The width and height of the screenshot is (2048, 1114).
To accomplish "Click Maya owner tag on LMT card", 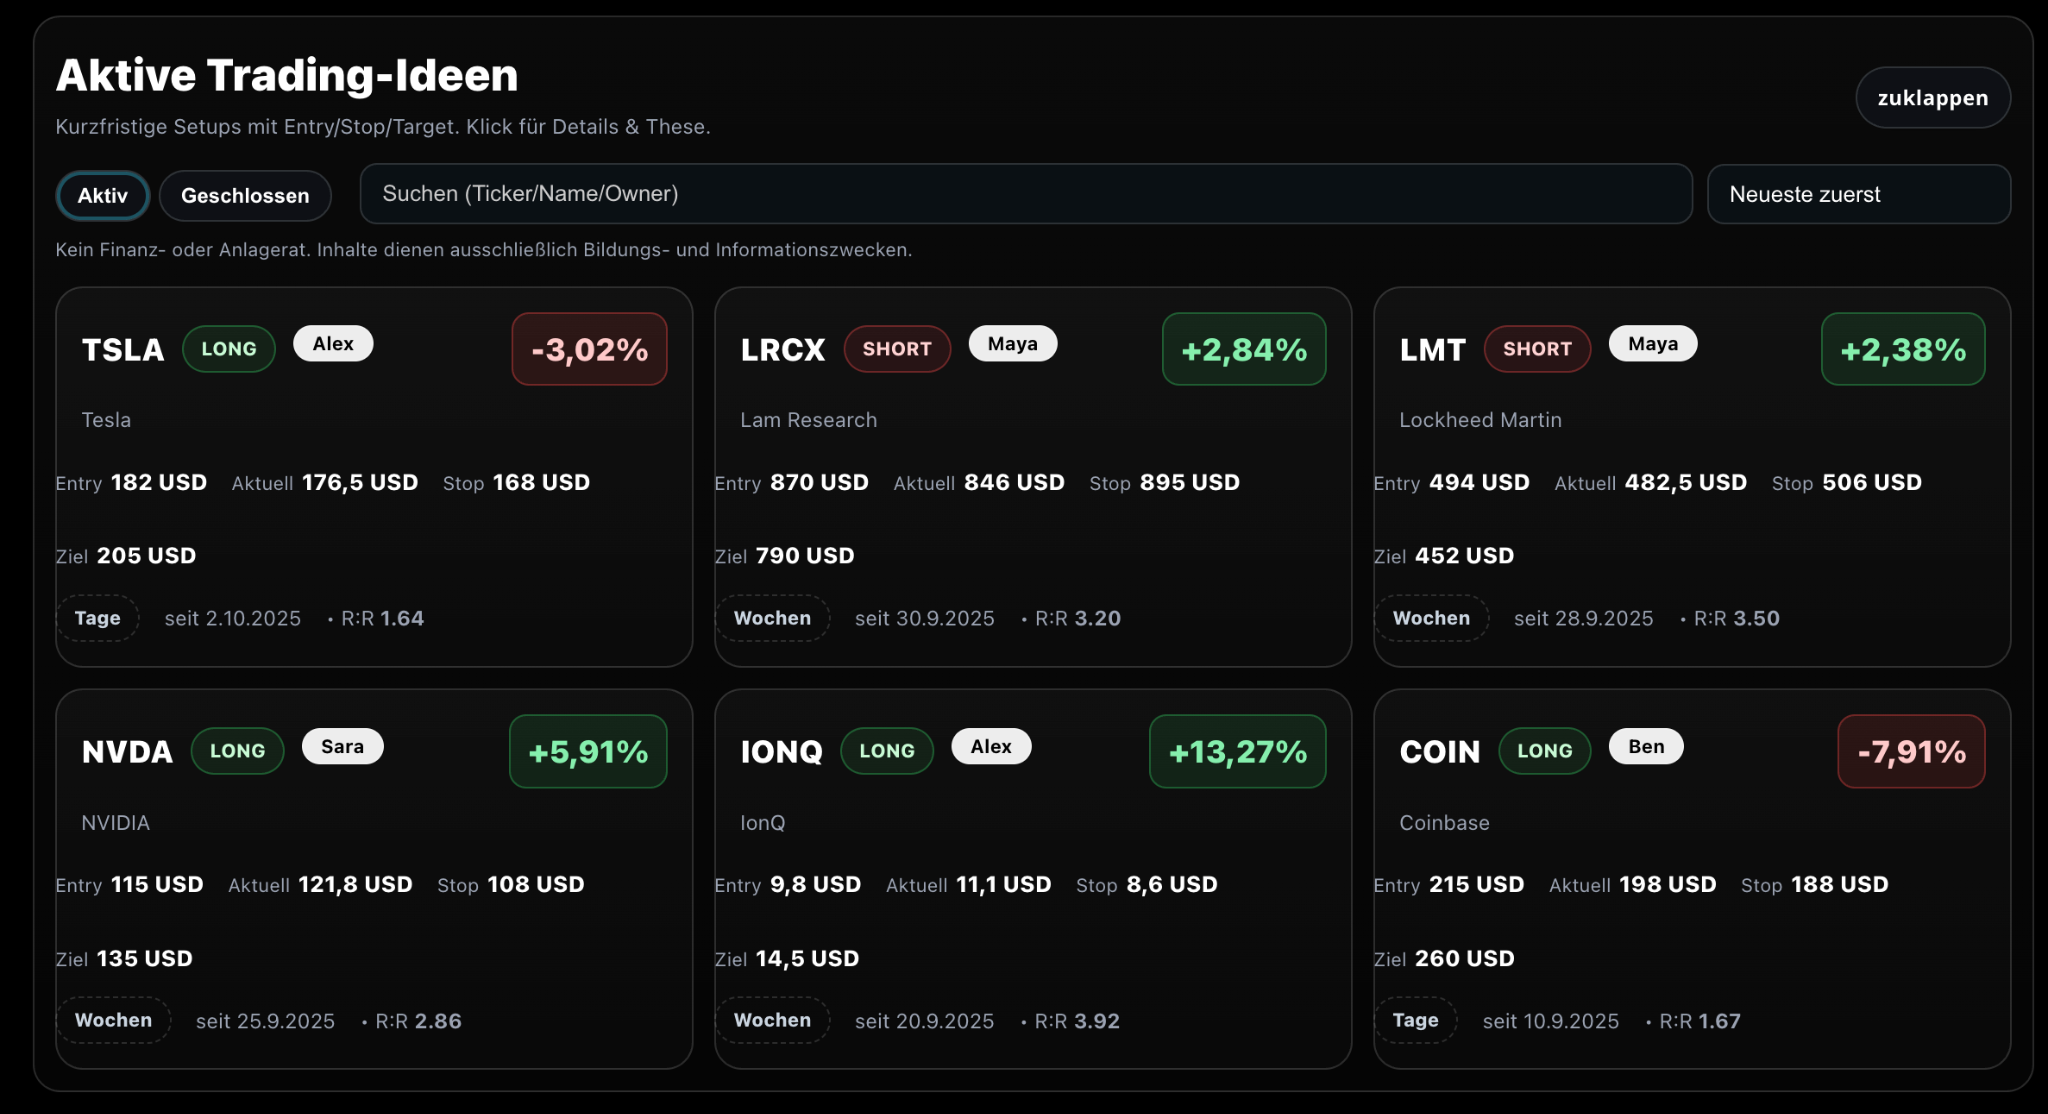I will click(1652, 344).
